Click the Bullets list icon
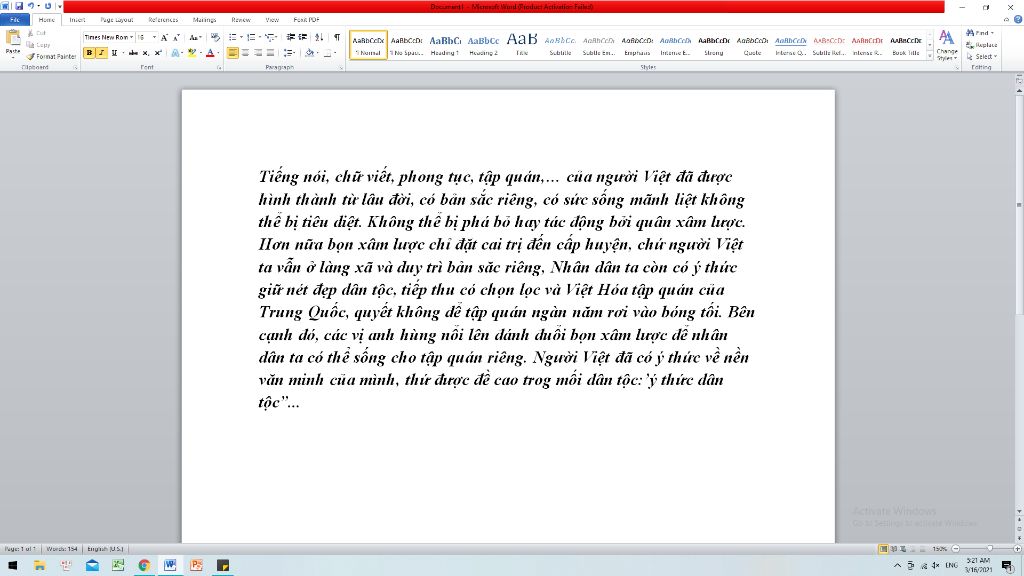 tap(232, 37)
